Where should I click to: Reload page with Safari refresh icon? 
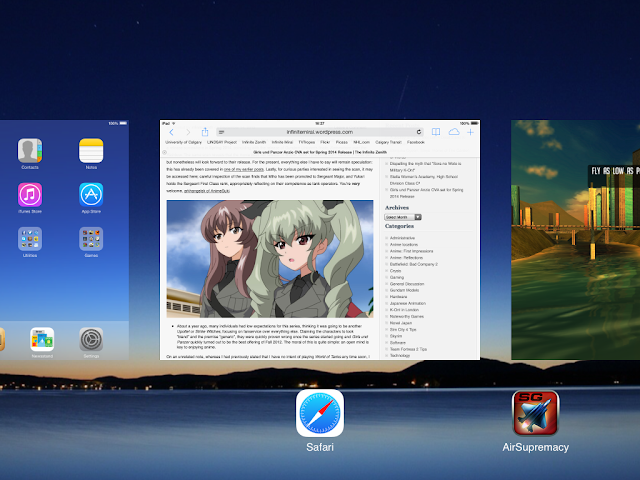[x=419, y=132]
